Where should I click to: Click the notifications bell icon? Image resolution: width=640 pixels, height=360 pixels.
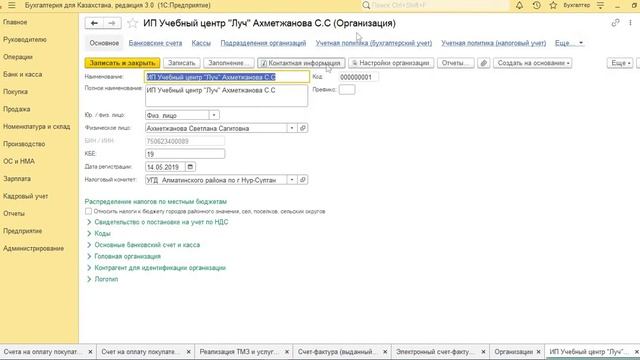click(x=519, y=5)
